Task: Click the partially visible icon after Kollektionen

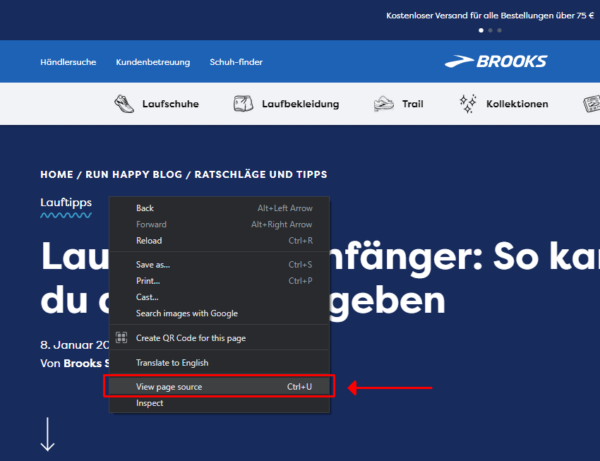Action: pyautogui.click(x=591, y=104)
